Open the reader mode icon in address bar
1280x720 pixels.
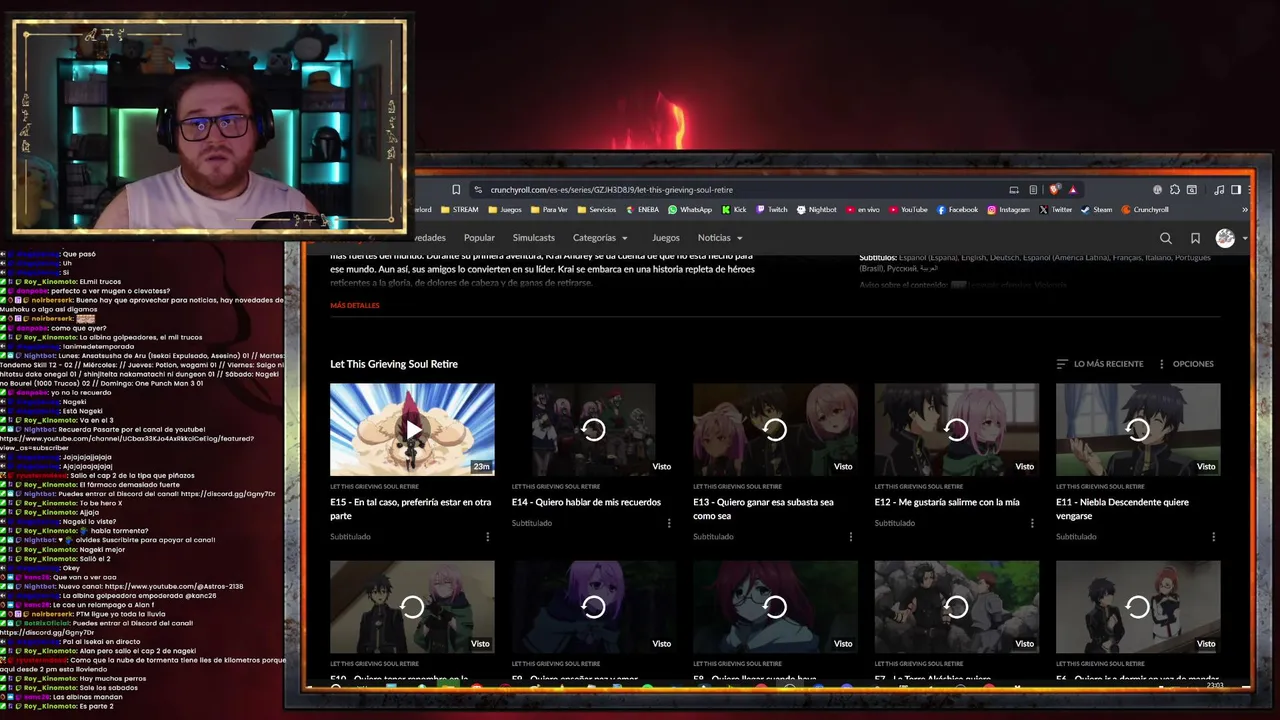click(1033, 190)
